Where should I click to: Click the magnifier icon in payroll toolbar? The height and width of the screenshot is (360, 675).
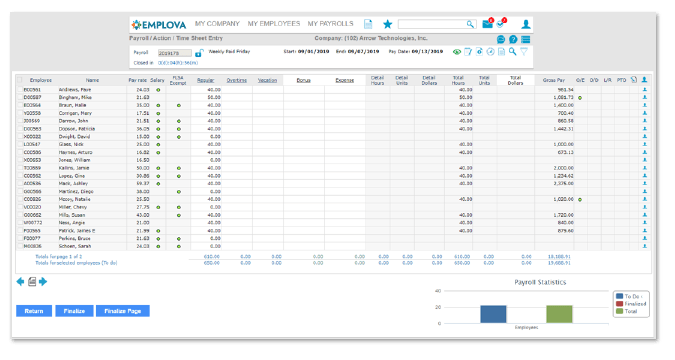(512, 52)
